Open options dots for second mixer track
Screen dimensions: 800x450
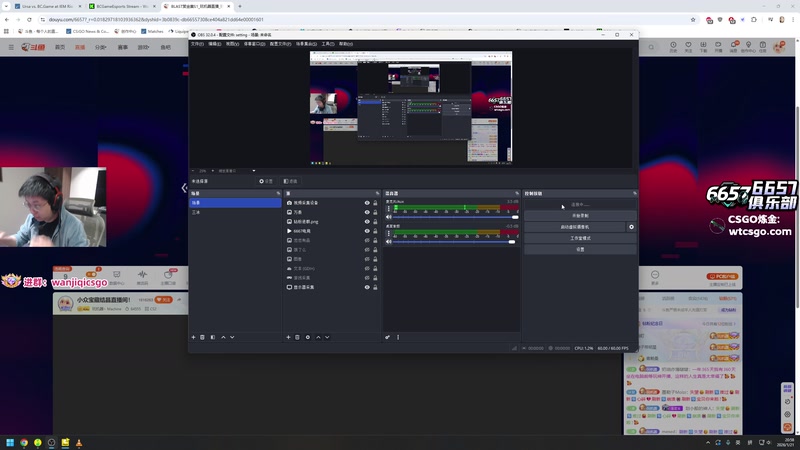pyautogui.click(x=389, y=233)
